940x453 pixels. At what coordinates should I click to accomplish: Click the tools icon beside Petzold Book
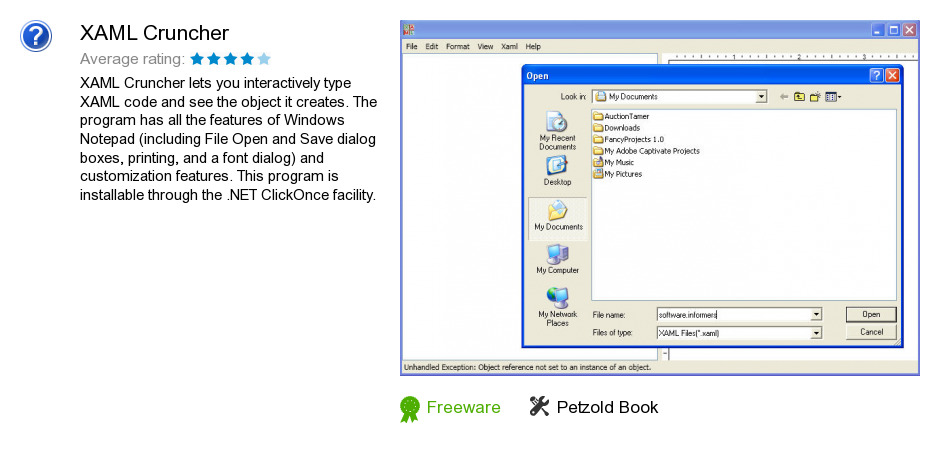click(x=539, y=406)
